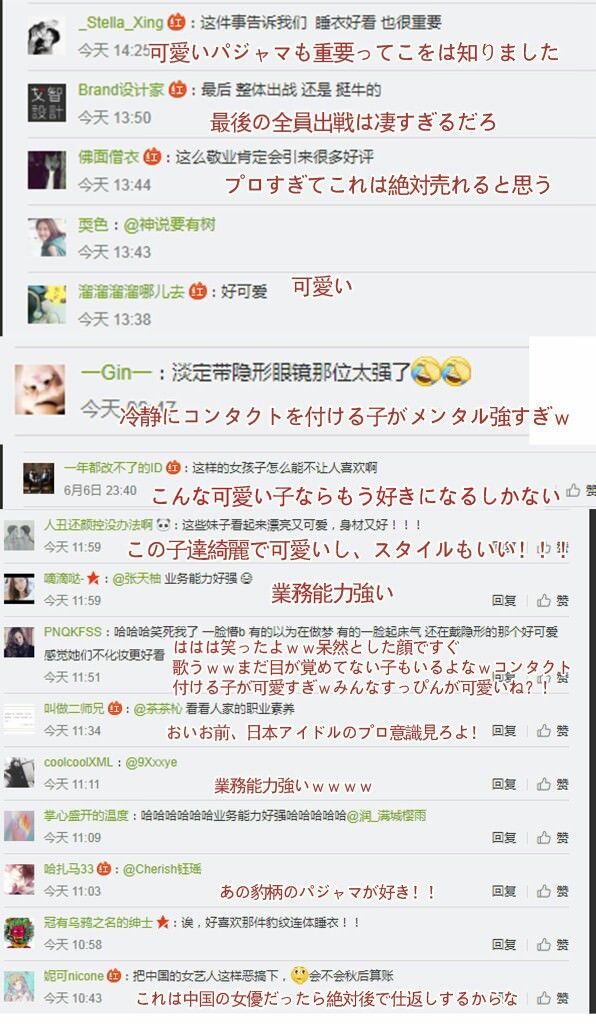Like the 一年都改不了的ID comment
Image resolution: width=596 pixels, height=1024 pixels.
click(x=573, y=490)
